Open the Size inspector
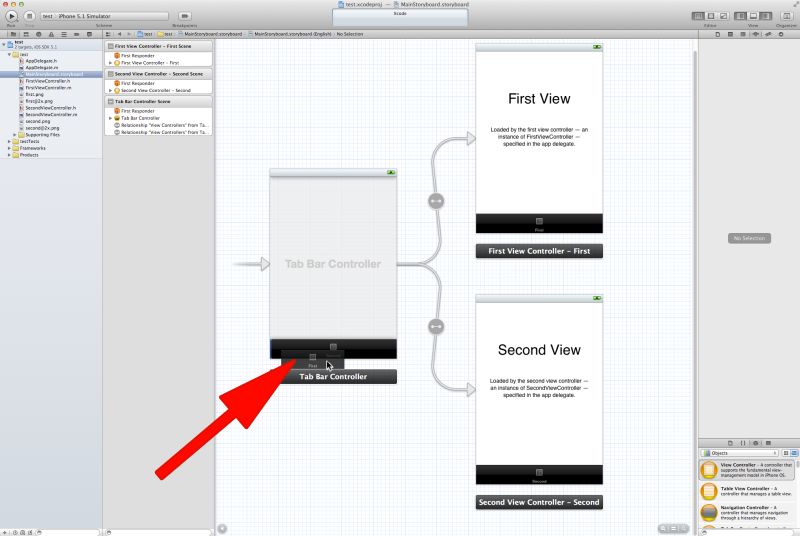This screenshot has height=536, width=800. 768,34
